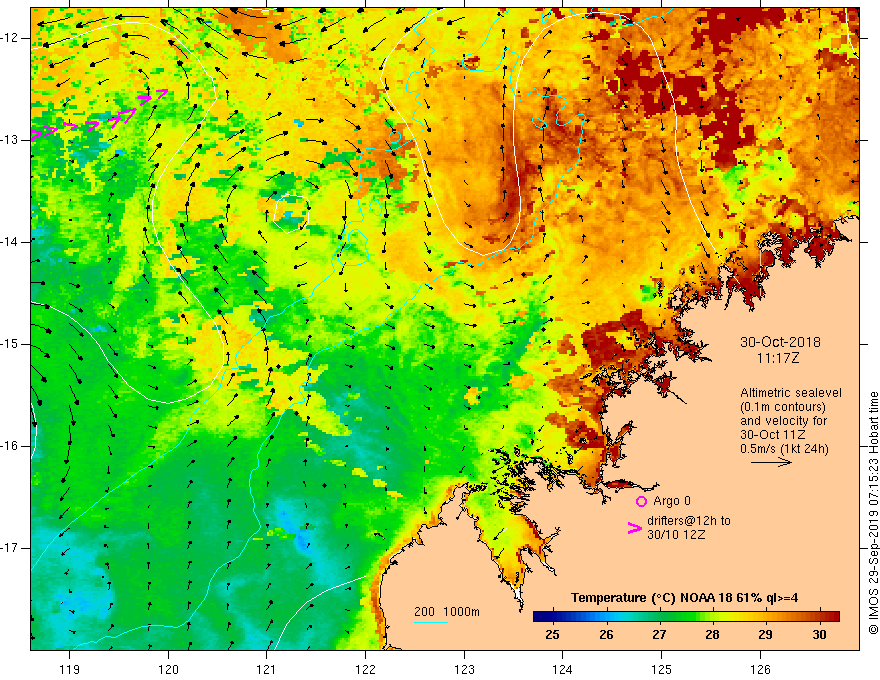Click longitude axis label 126
The image size is (880, 680).
pyautogui.click(x=760, y=669)
